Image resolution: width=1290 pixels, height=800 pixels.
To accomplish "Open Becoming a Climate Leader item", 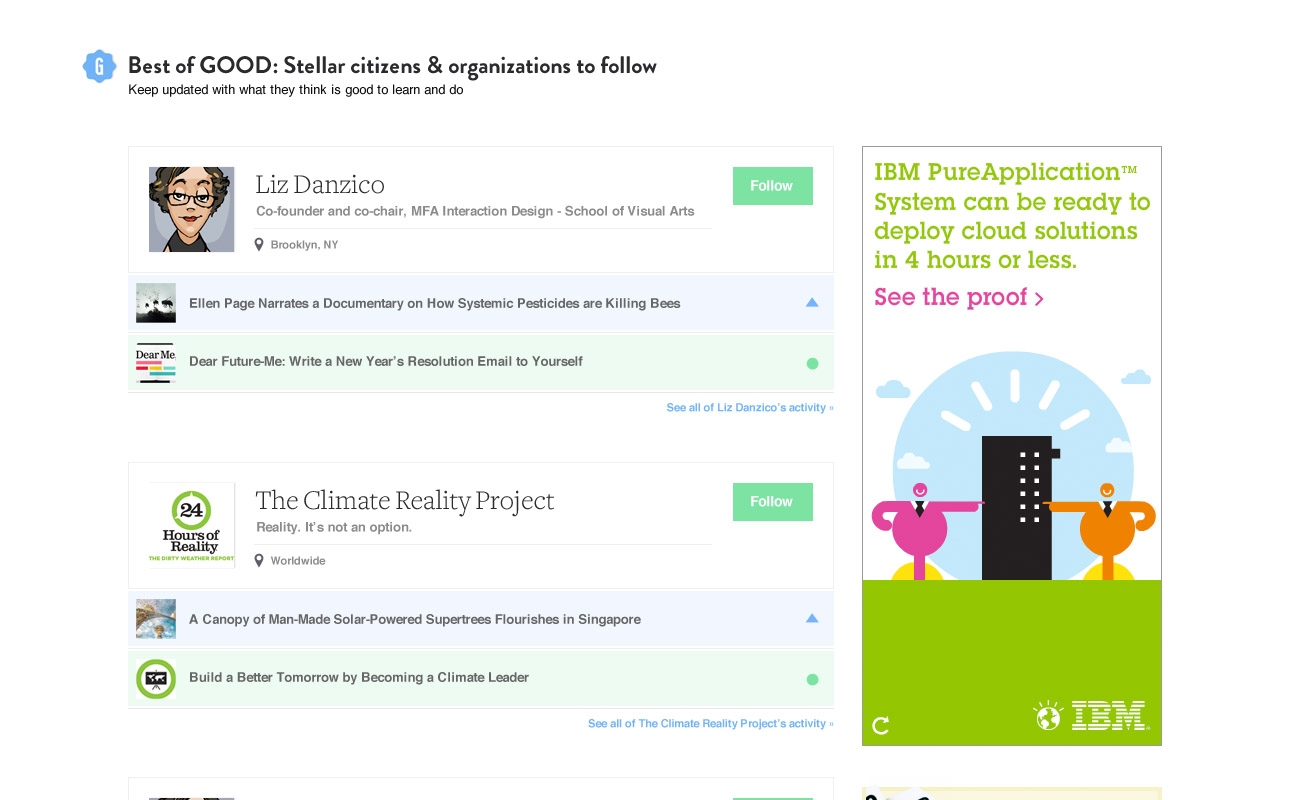I will [x=359, y=677].
